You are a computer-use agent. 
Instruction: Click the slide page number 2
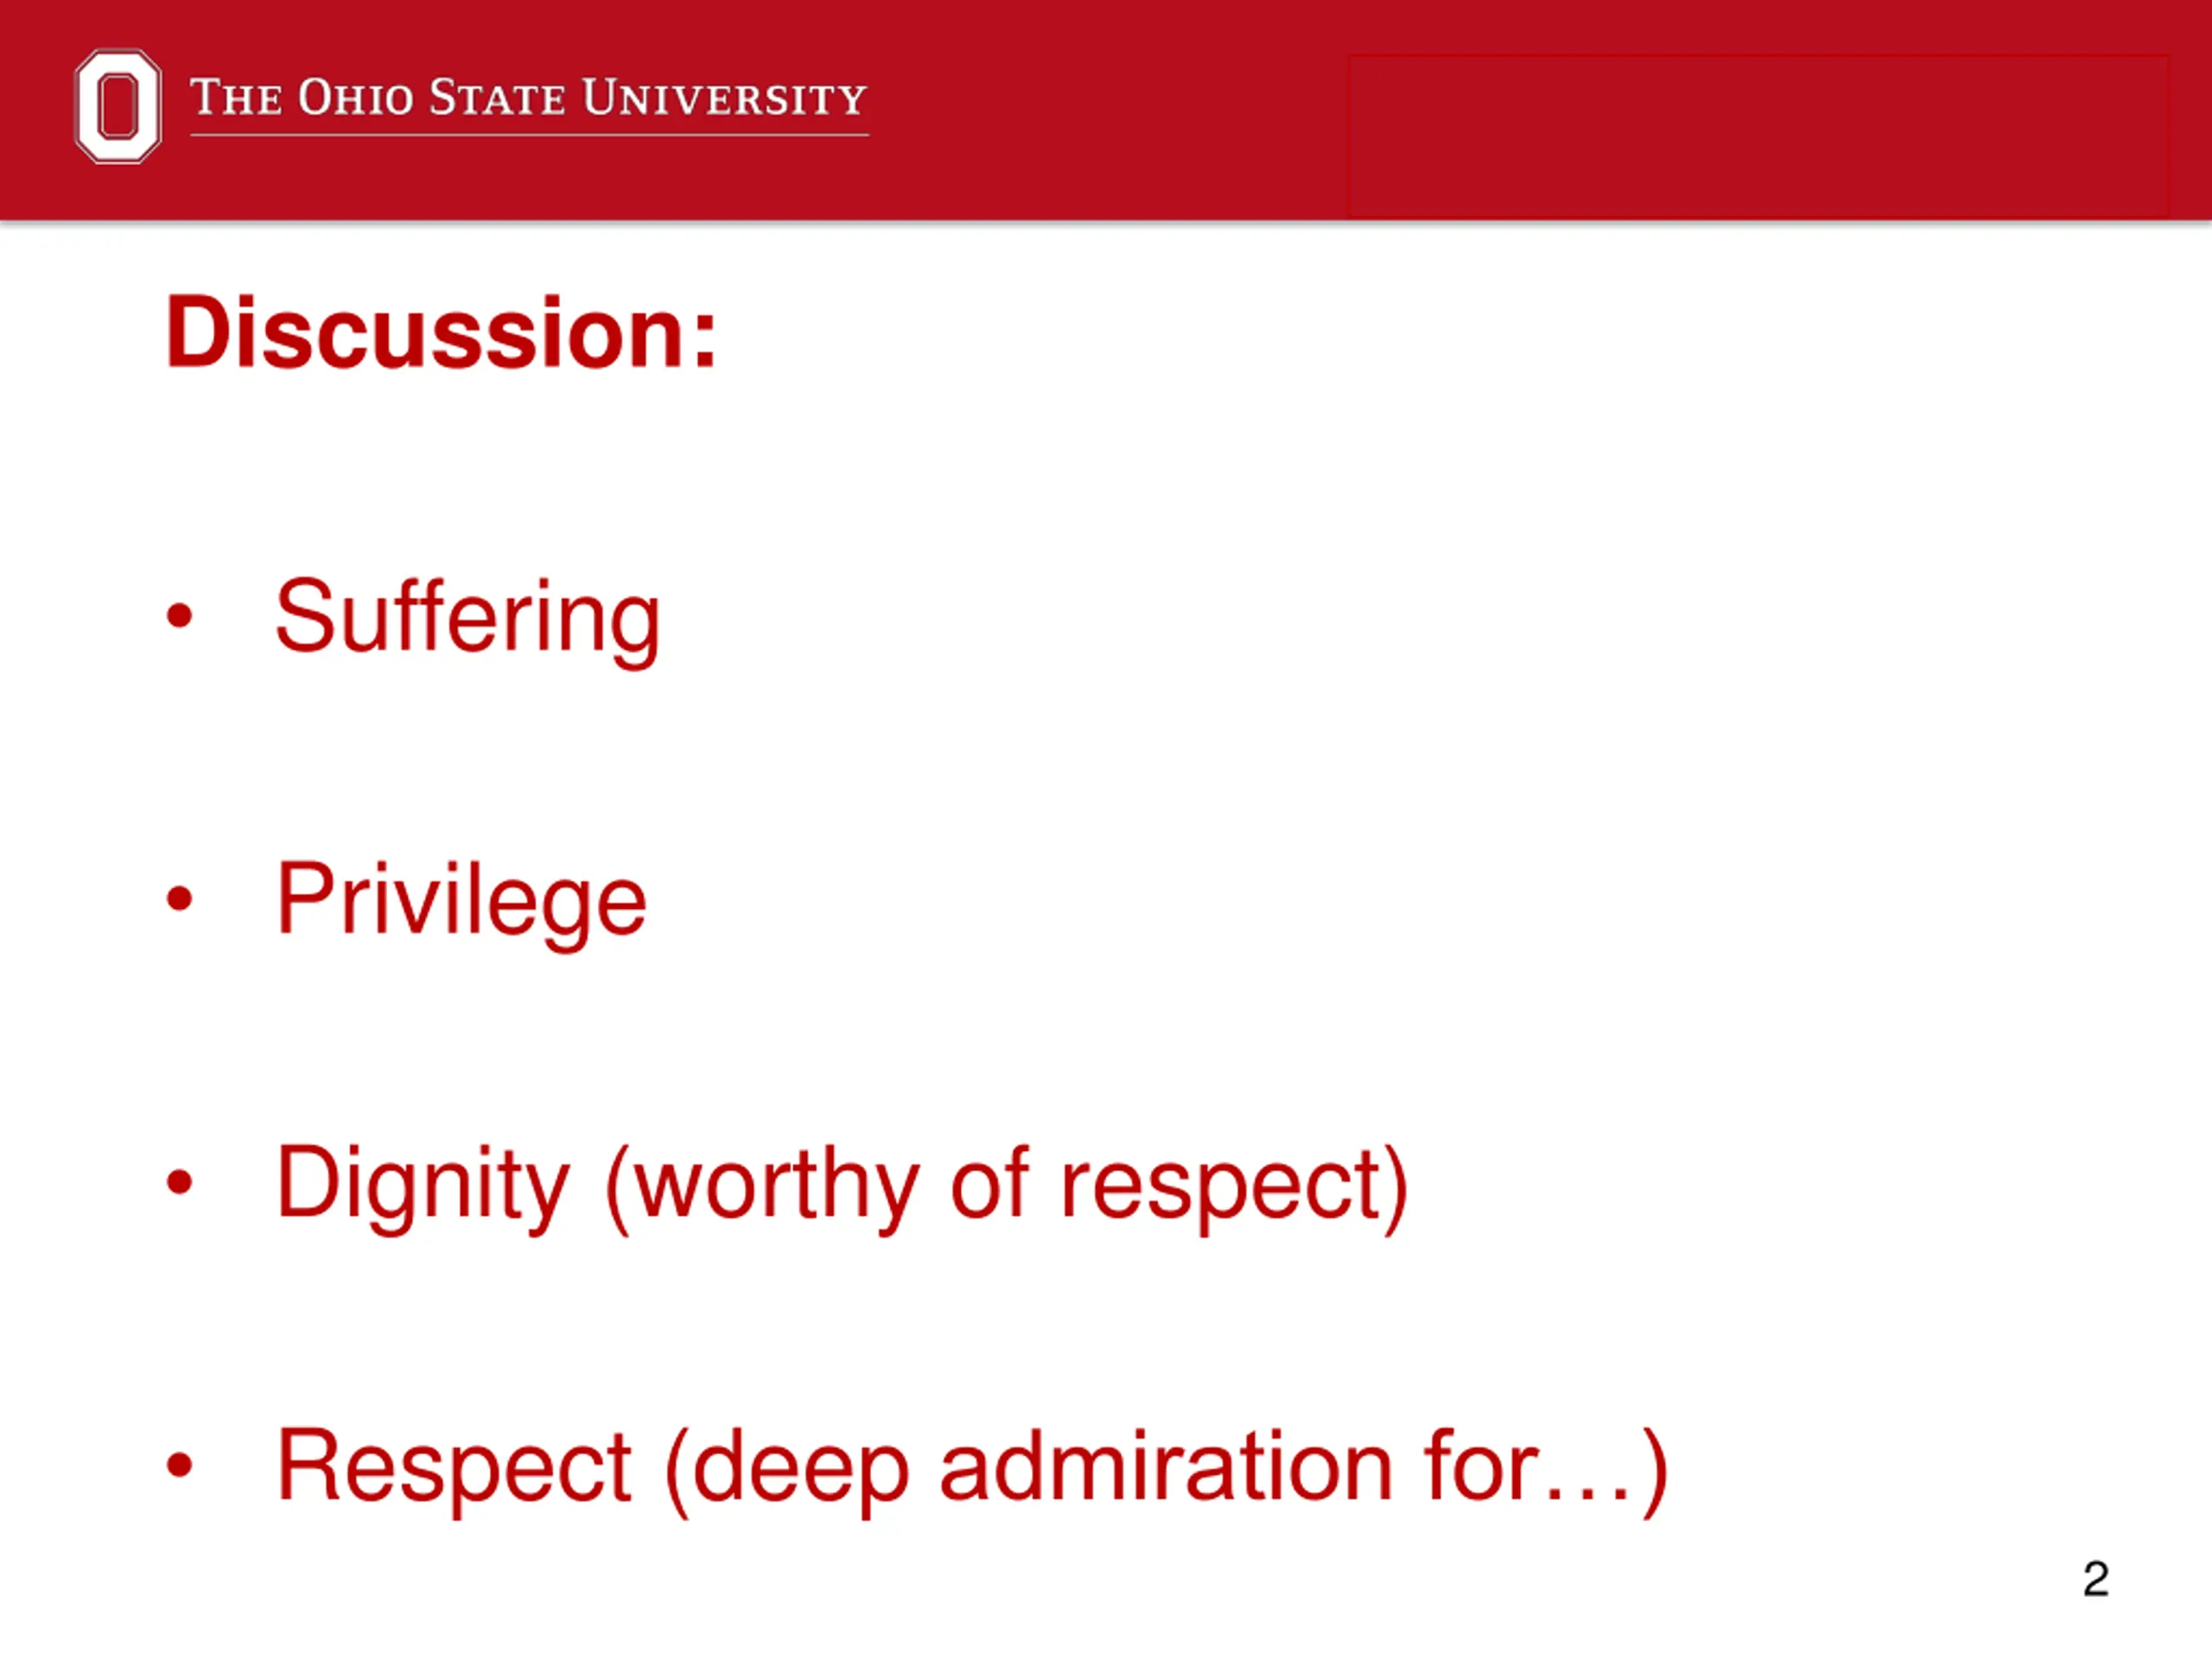coord(2096,1579)
